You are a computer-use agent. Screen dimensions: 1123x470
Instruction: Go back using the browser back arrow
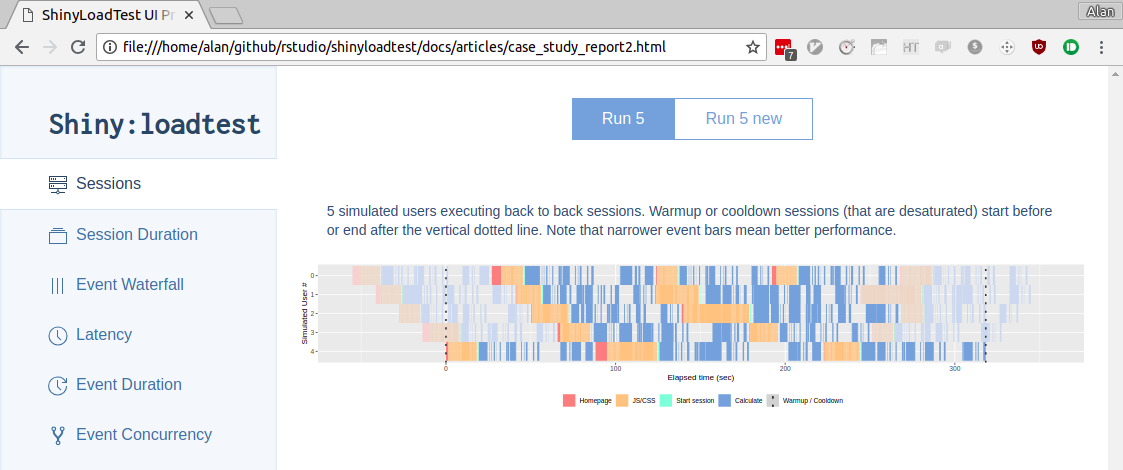pos(22,47)
